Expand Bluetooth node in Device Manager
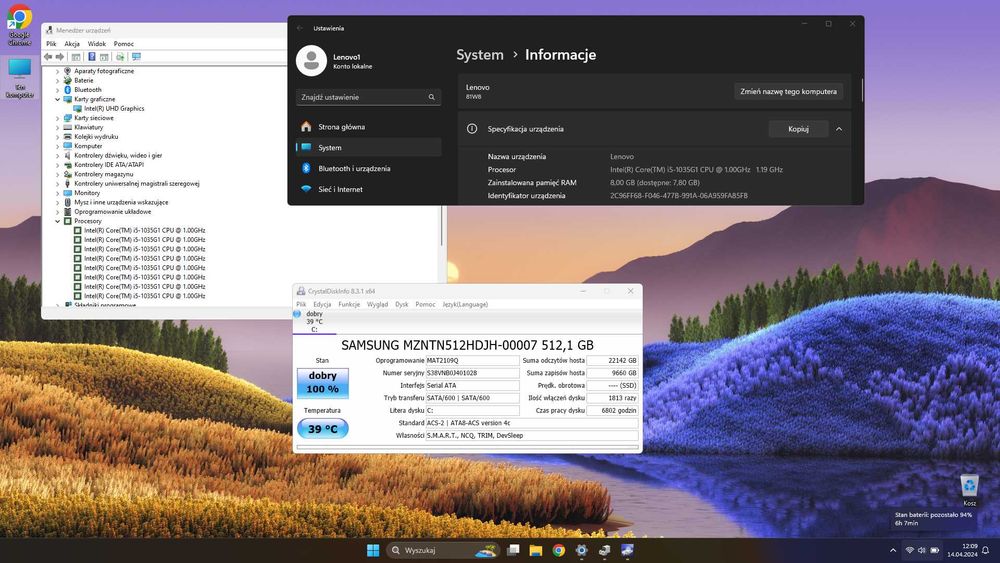This screenshot has width=1000, height=563. [57, 90]
